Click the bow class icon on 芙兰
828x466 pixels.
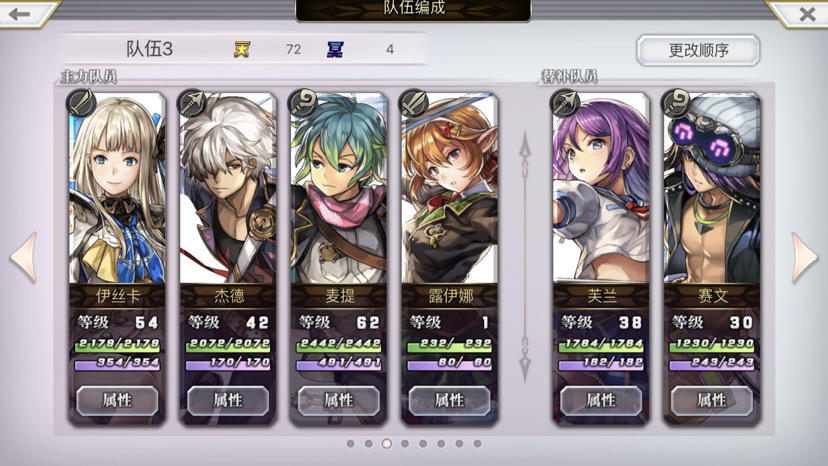tap(564, 102)
